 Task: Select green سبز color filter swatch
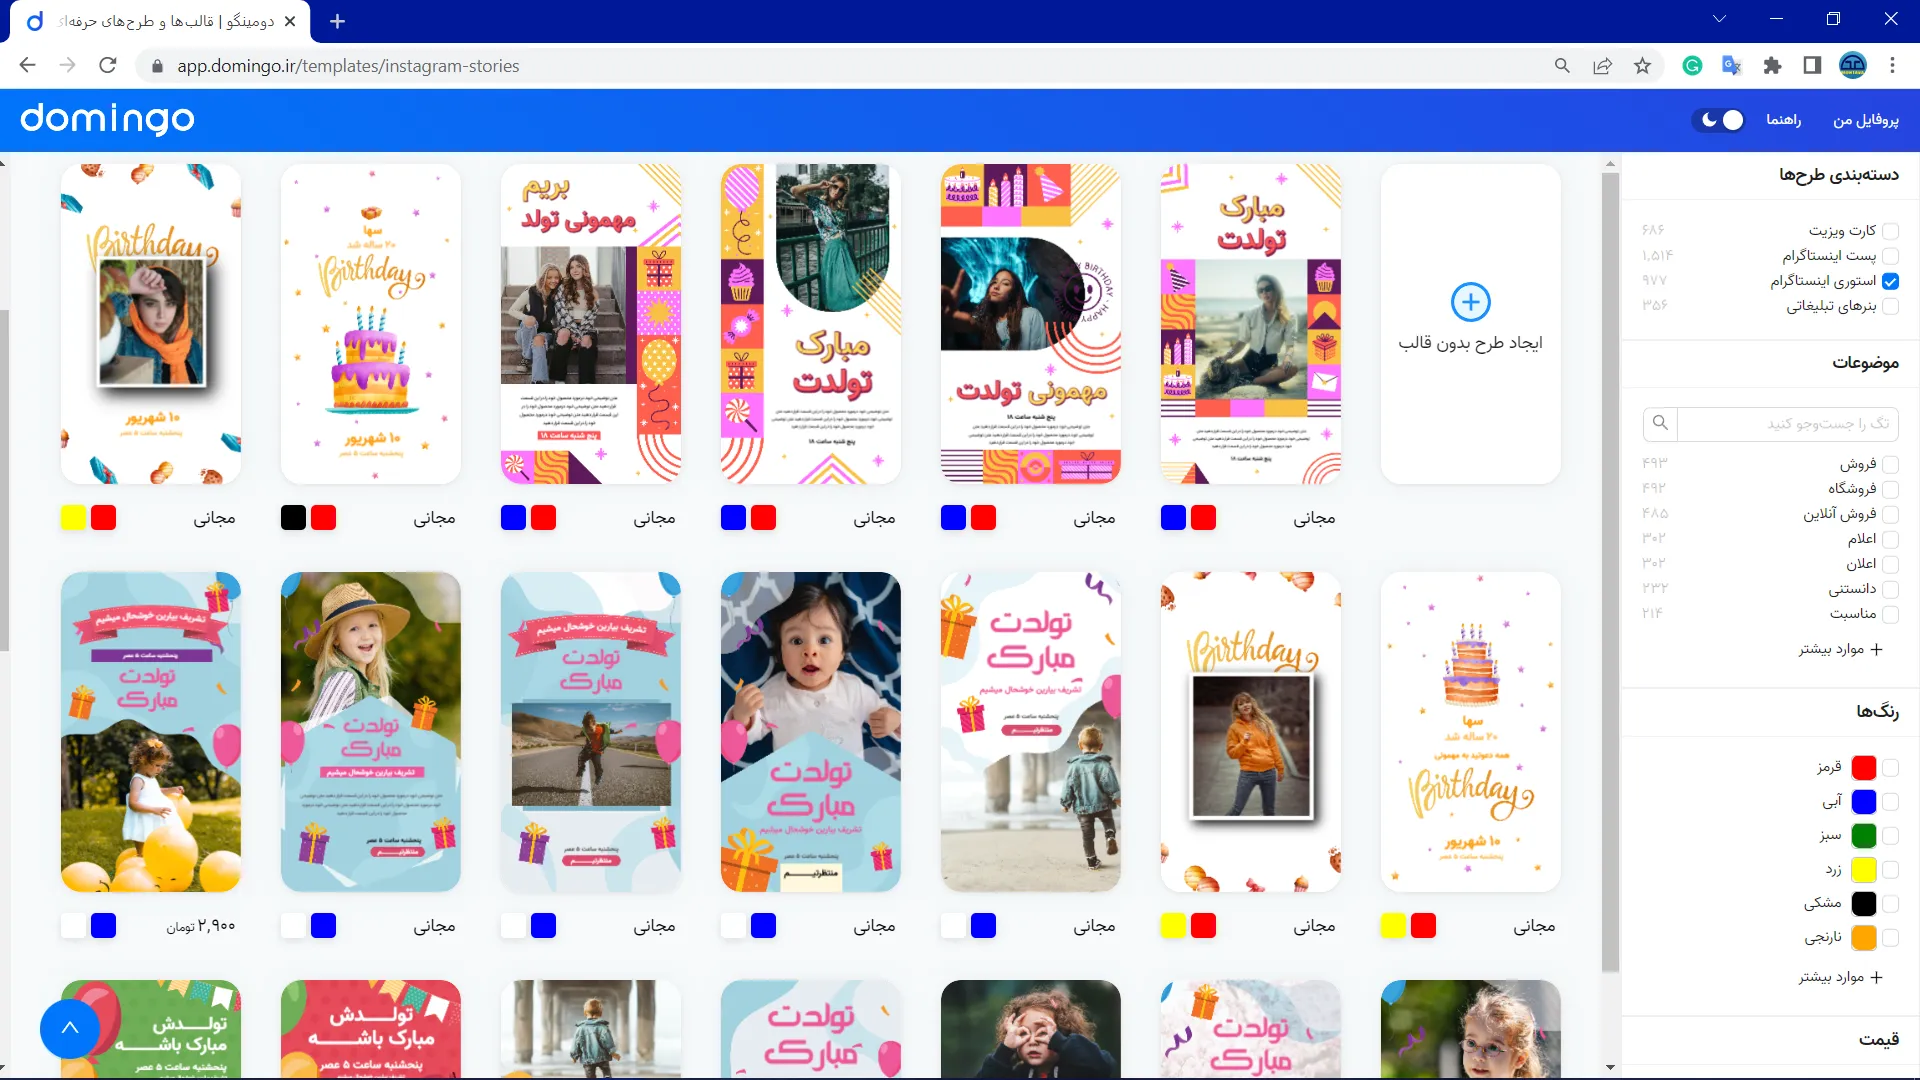click(x=1863, y=835)
